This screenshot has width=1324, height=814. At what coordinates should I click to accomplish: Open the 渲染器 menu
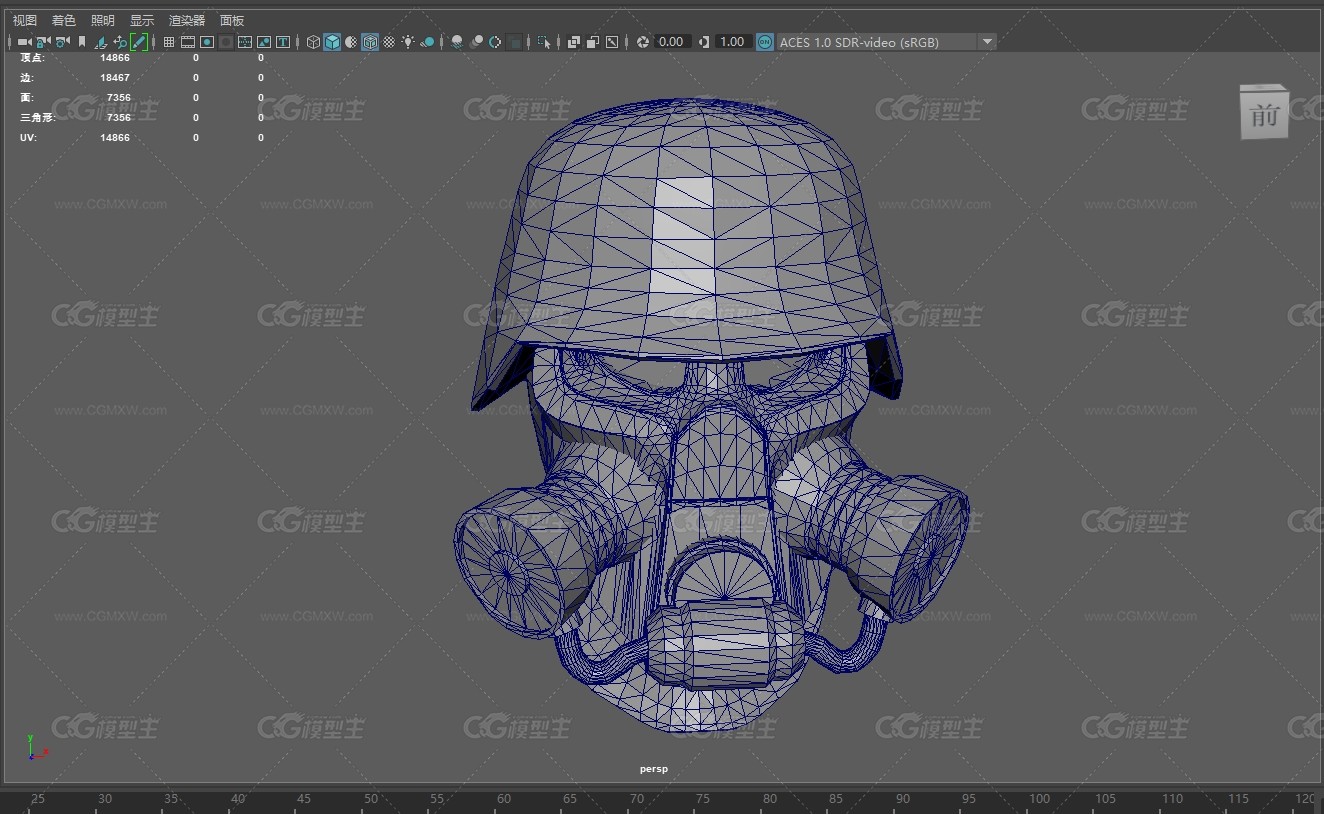(186, 20)
